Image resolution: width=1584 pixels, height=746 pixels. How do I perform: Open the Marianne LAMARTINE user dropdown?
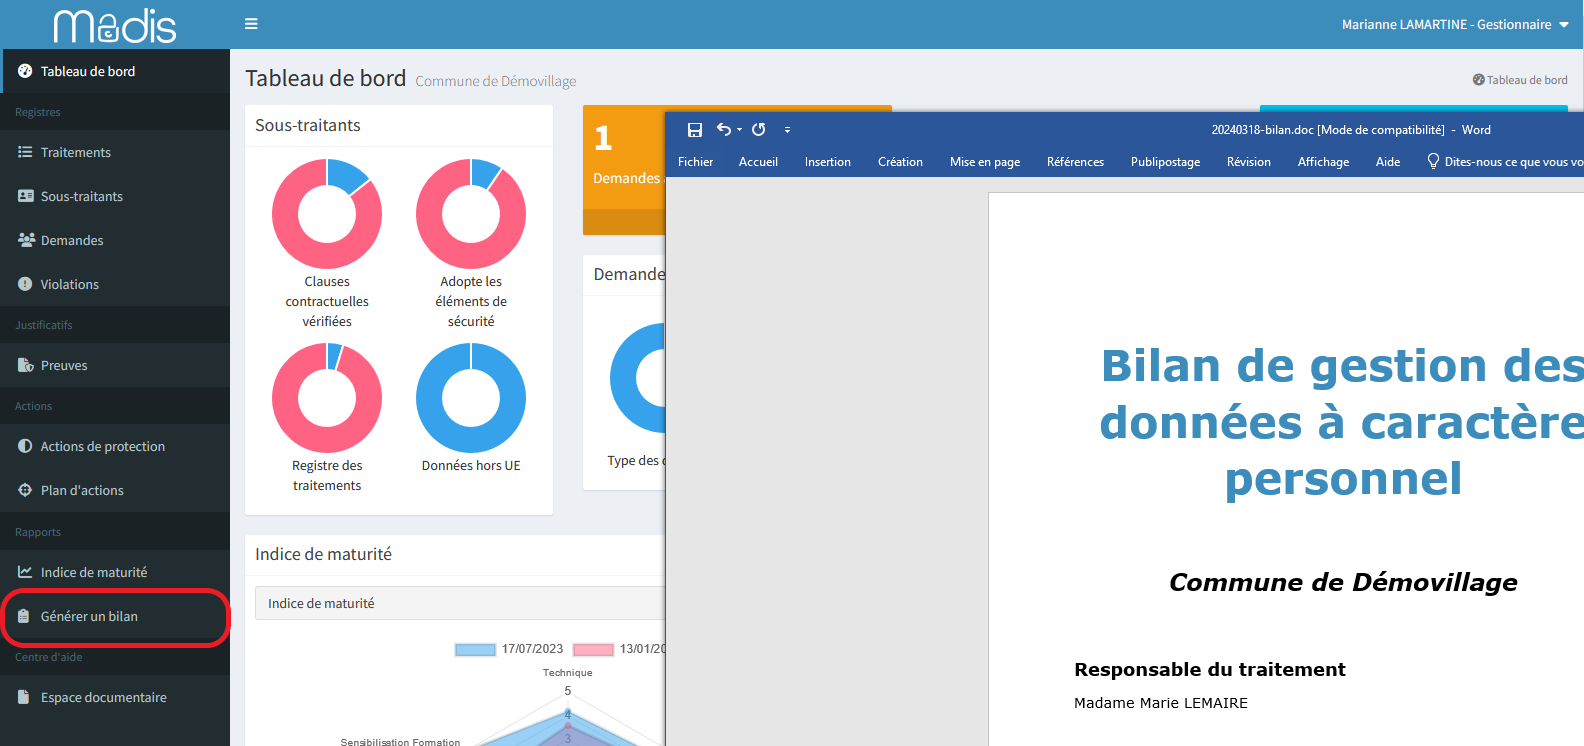pos(1454,24)
